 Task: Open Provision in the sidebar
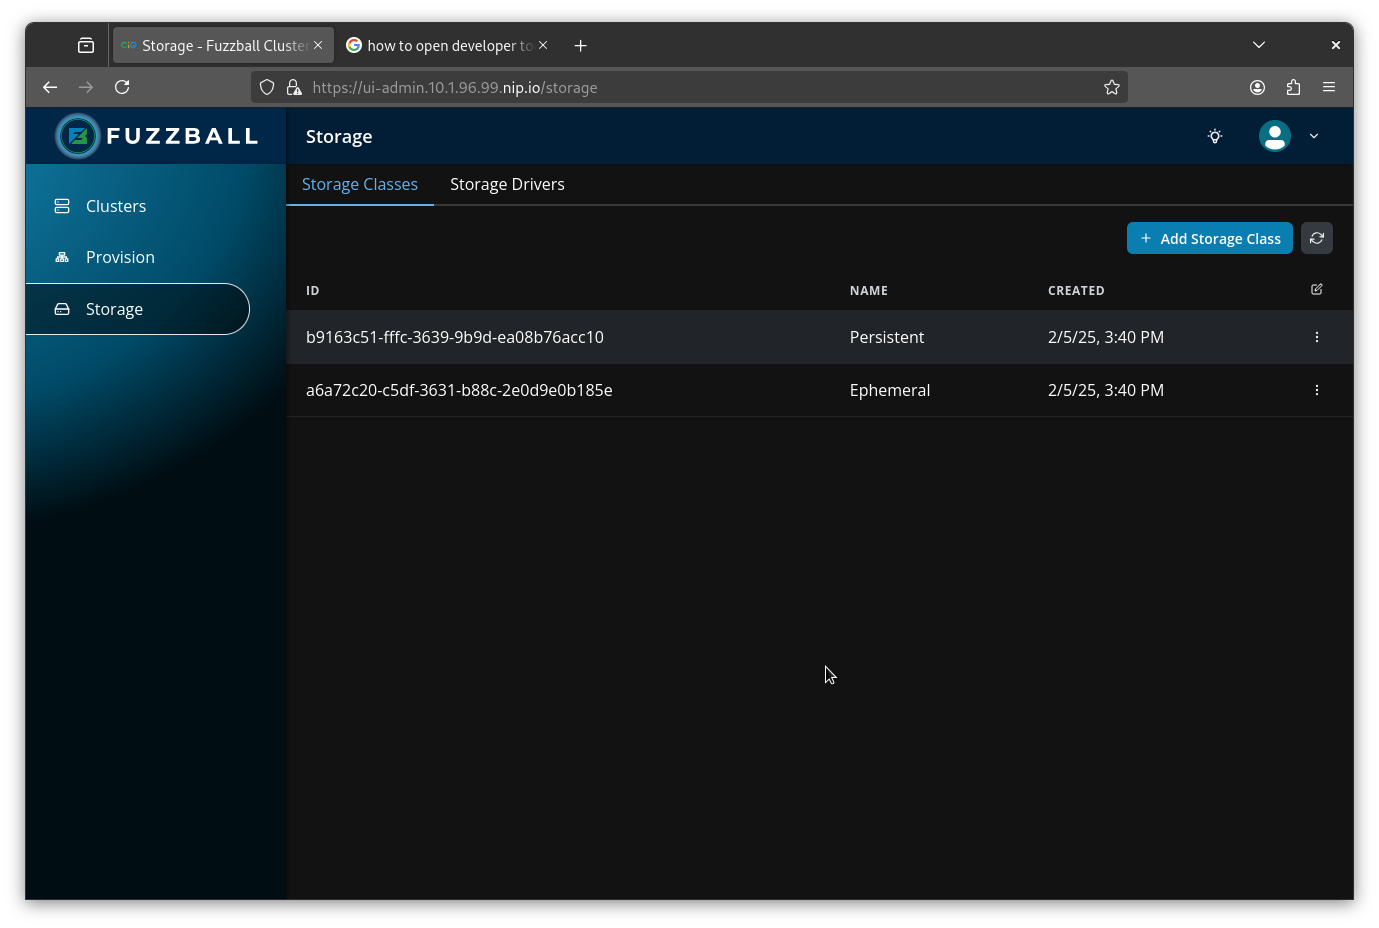(x=138, y=257)
